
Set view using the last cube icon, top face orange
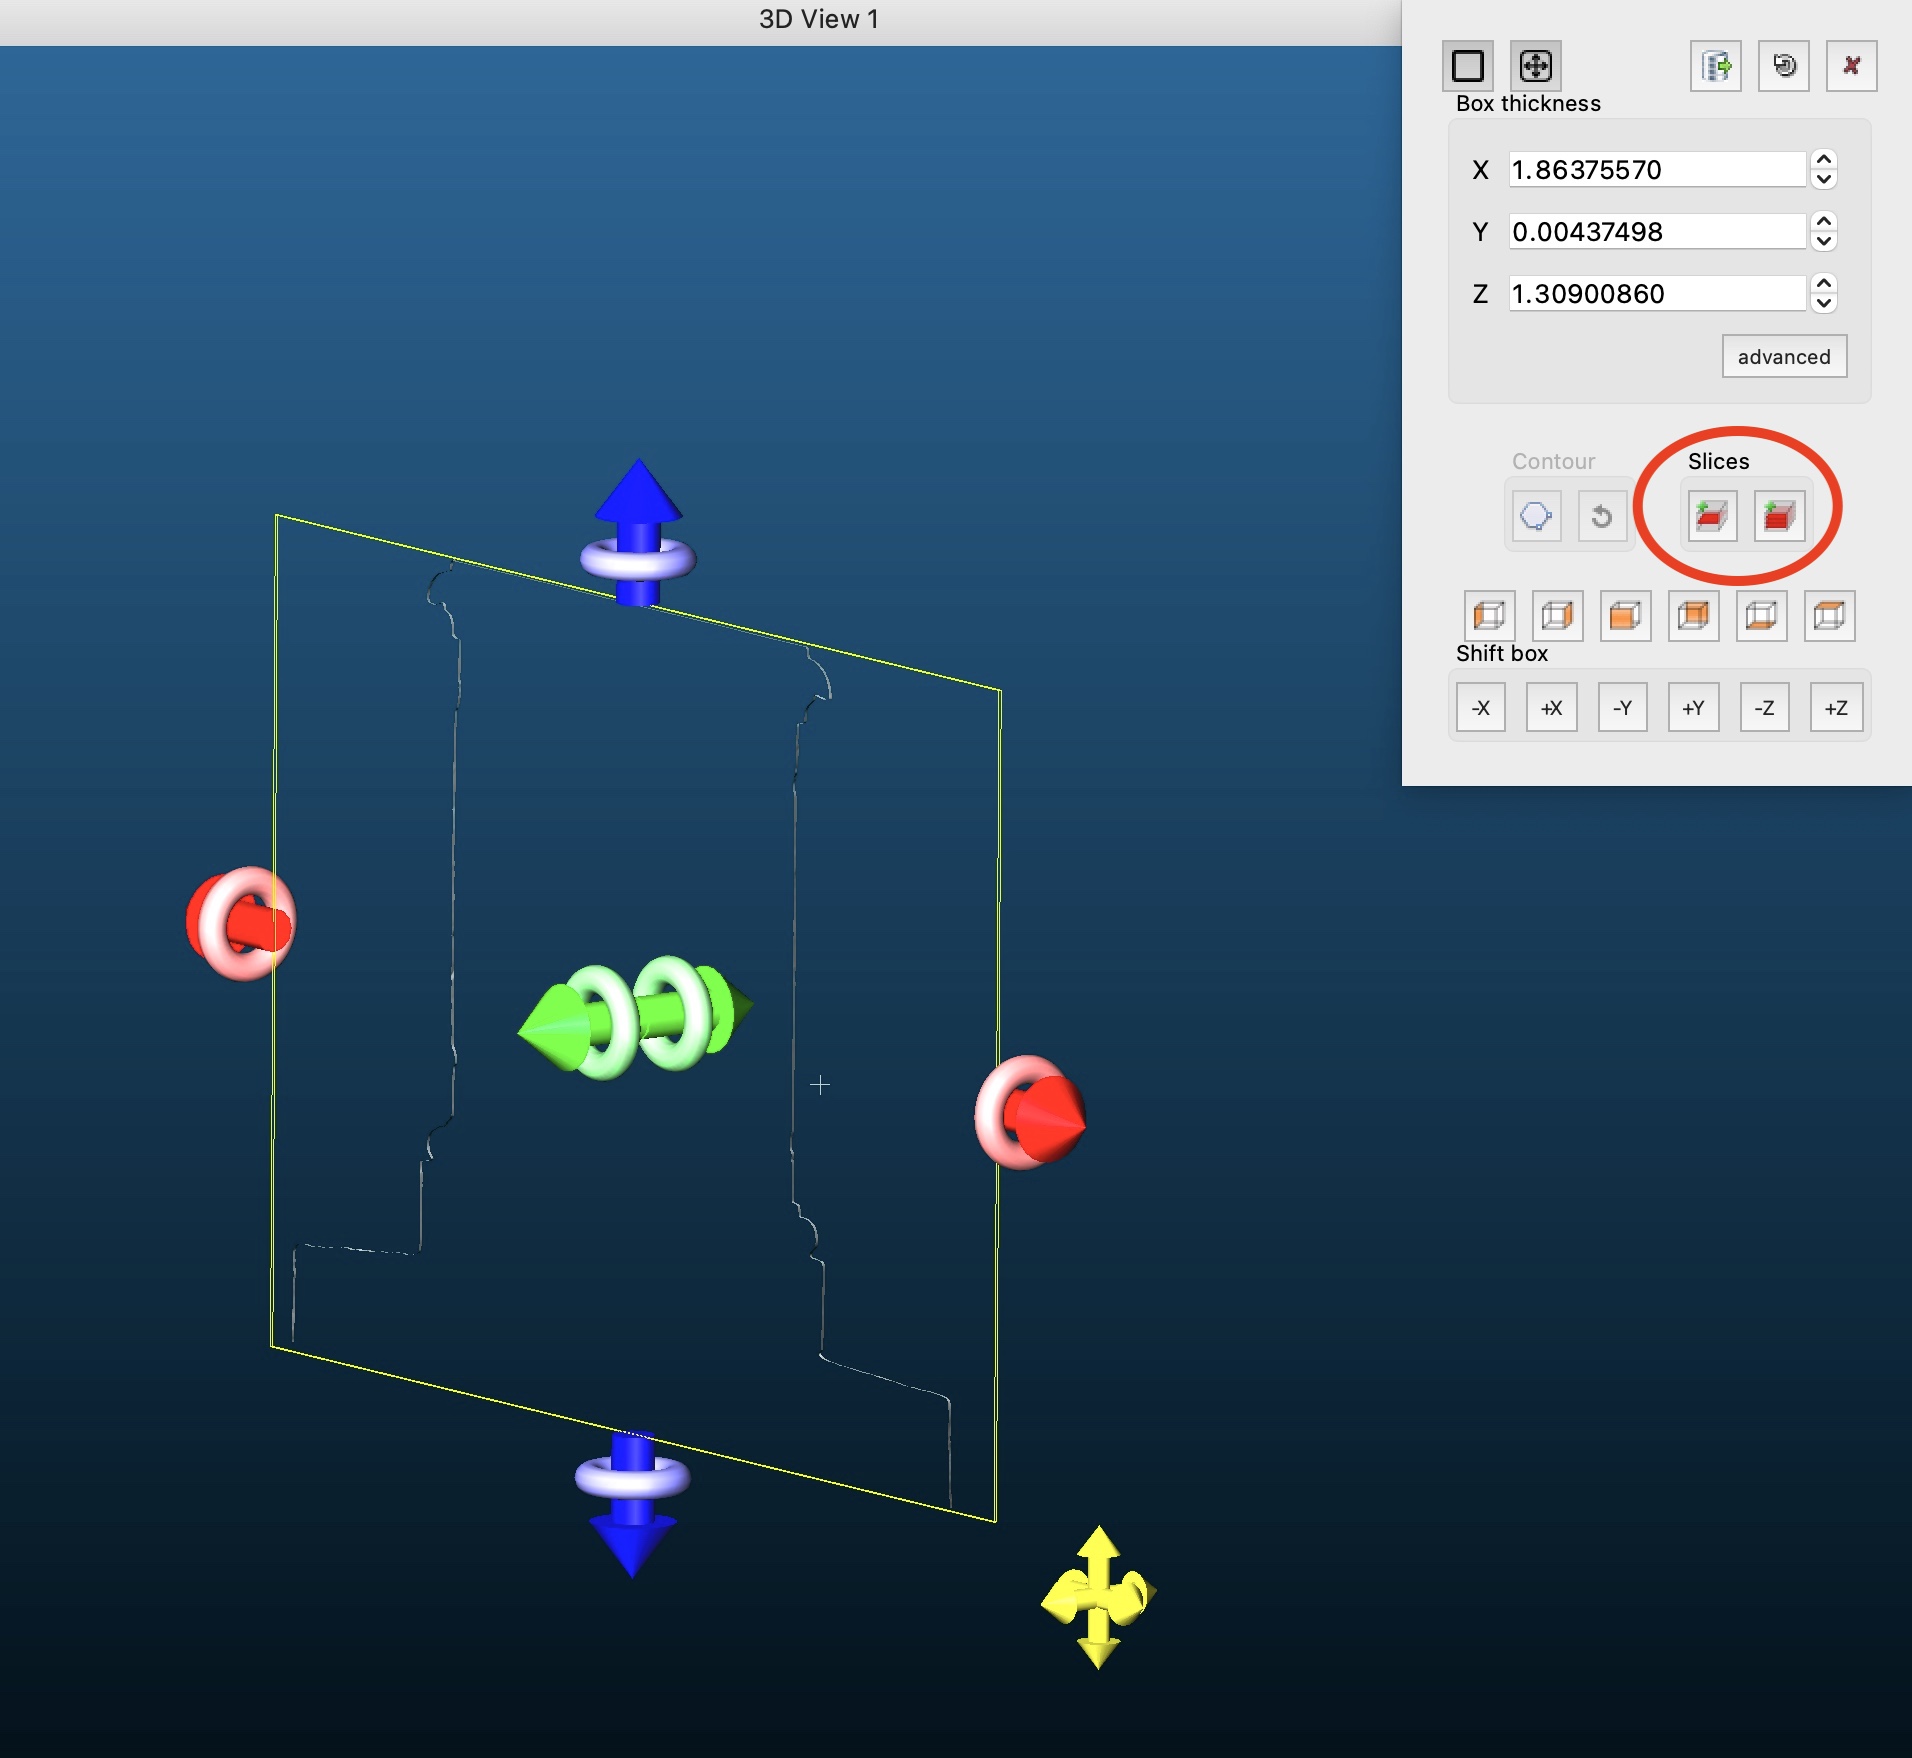coord(1829,615)
